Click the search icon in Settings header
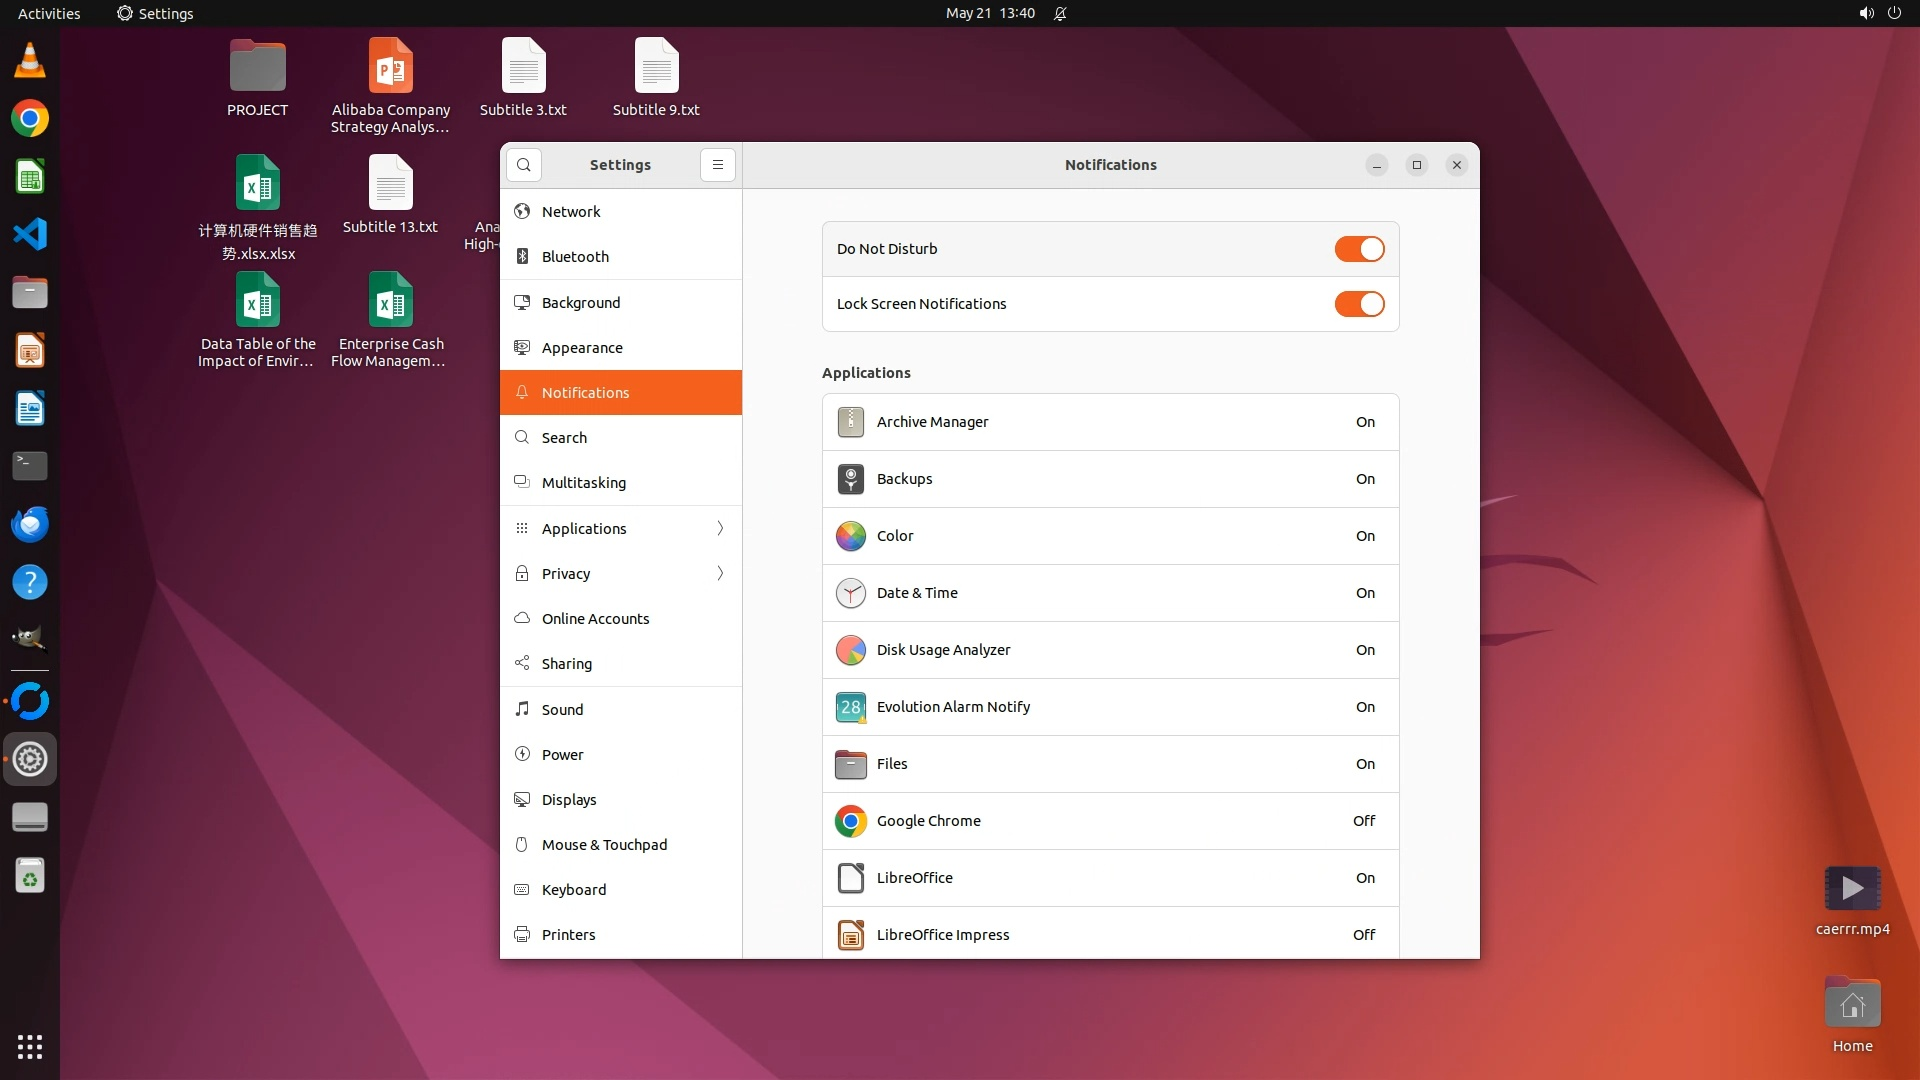The height and width of the screenshot is (1080, 1920). tap(523, 165)
